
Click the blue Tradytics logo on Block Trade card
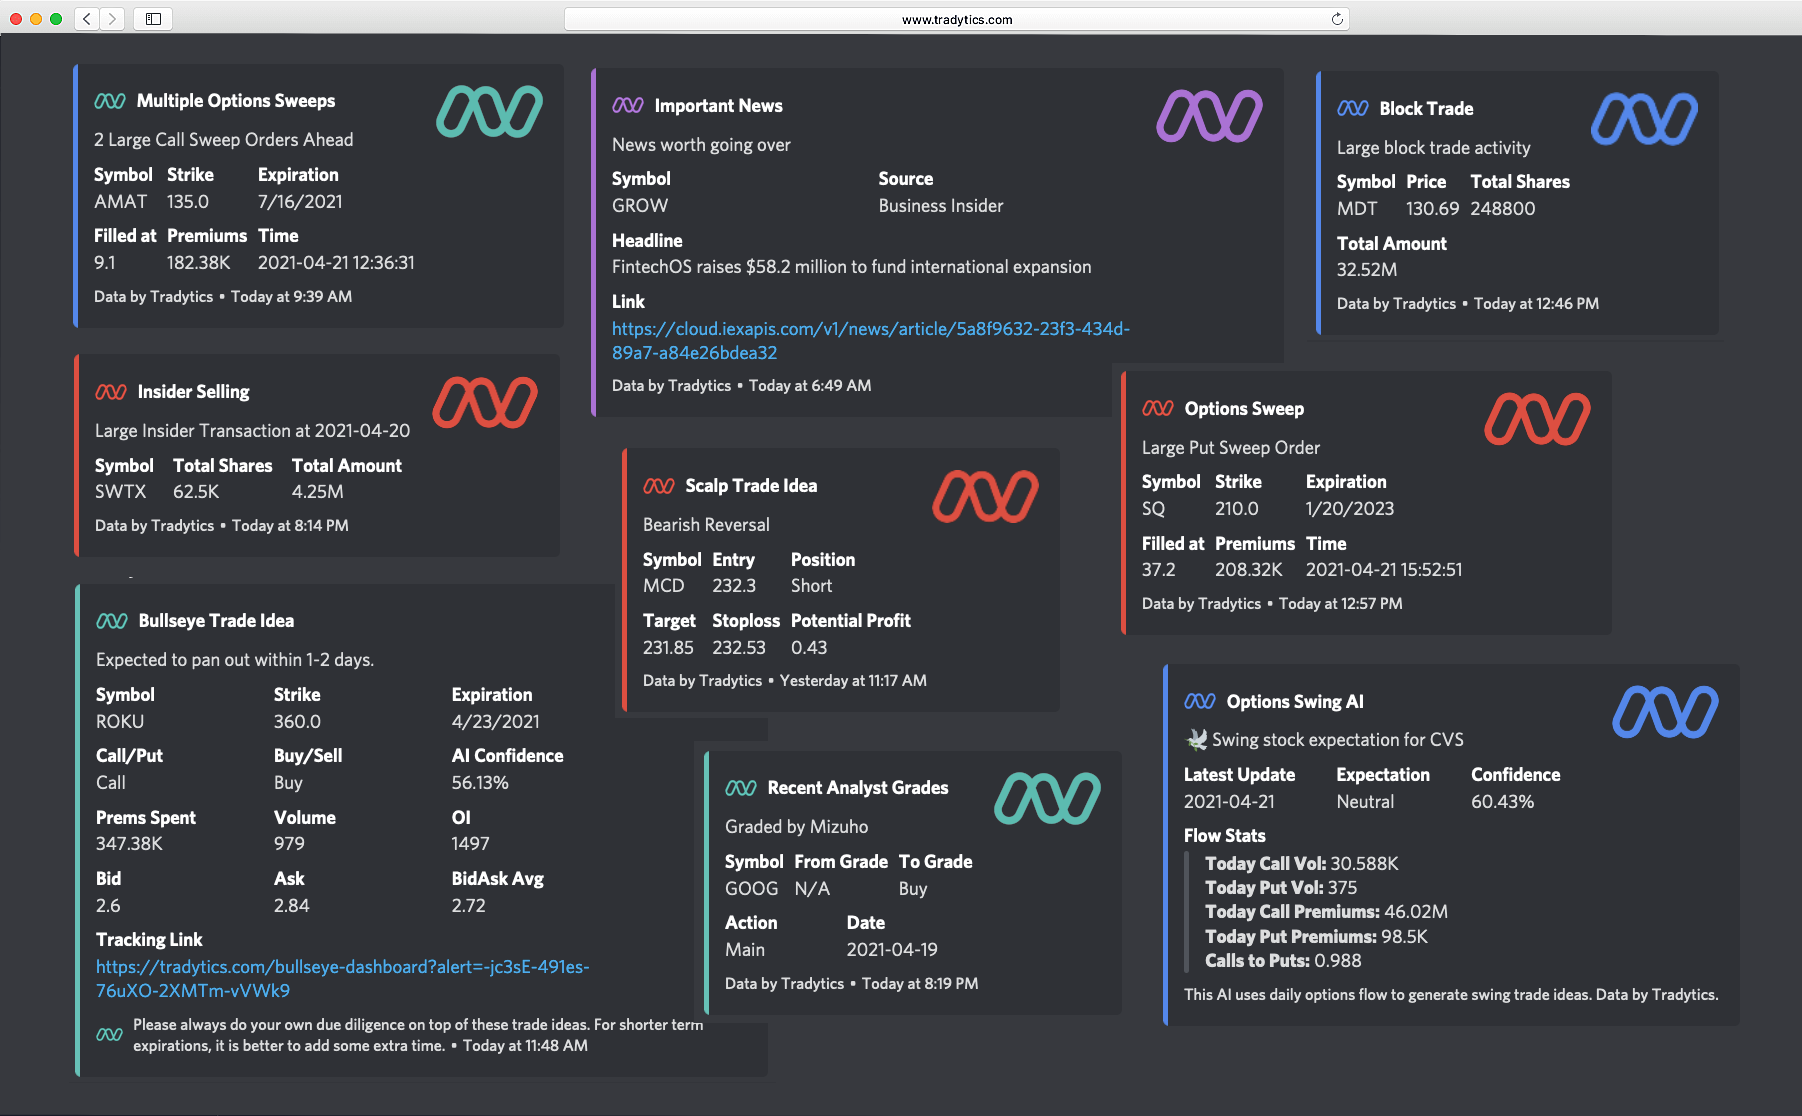point(1642,119)
